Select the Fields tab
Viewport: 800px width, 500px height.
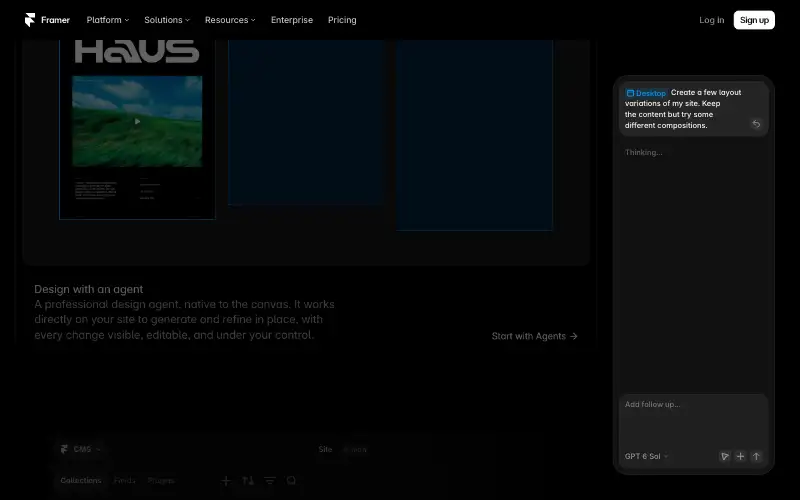pyautogui.click(x=124, y=481)
